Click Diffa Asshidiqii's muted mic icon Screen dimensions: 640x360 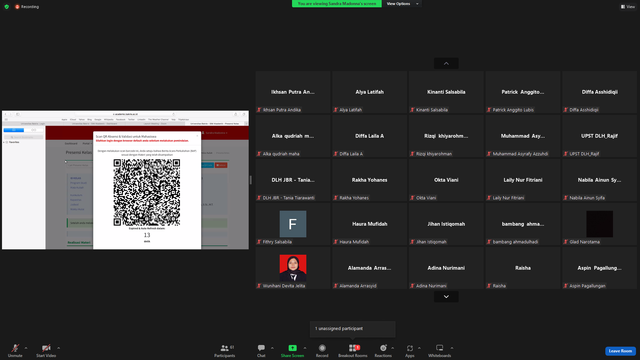tap(566, 110)
